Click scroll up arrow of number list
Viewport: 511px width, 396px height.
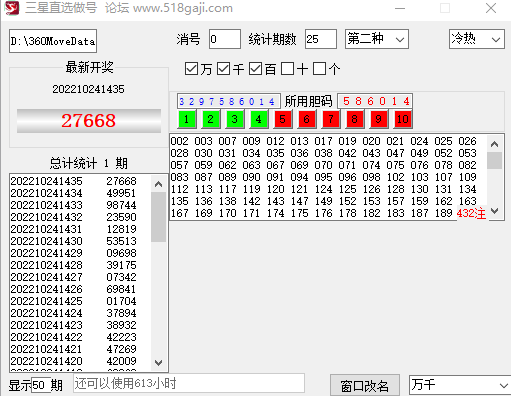tap(494, 144)
